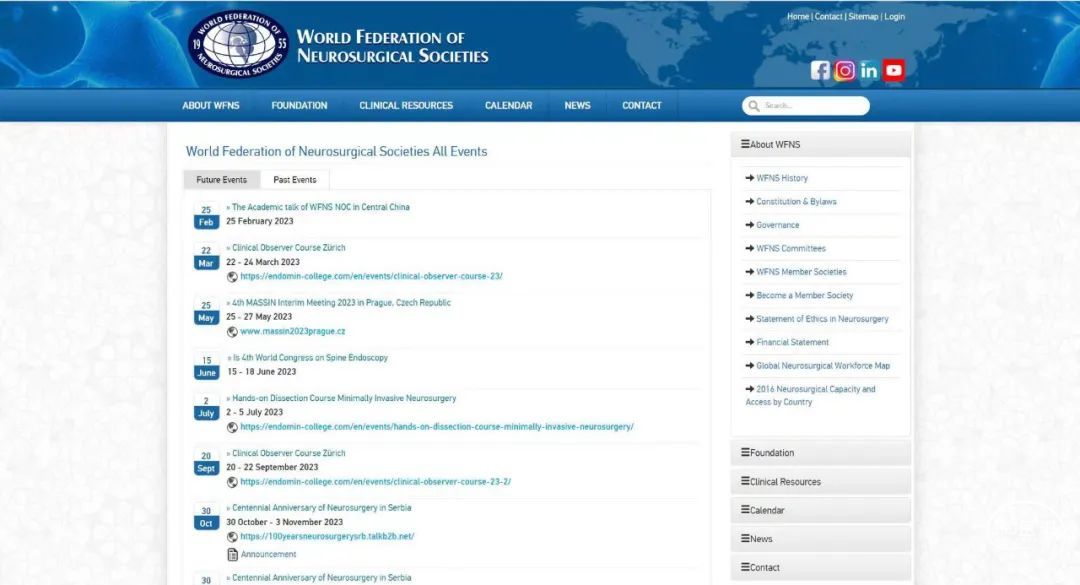
Task: Click the magnifier icon in the search box
Action: [x=754, y=105]
